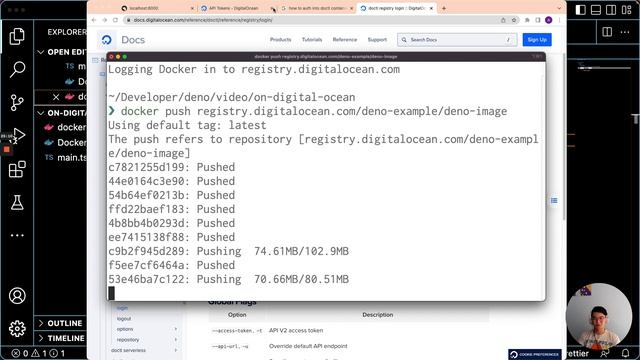The image size is (640, 360).
Task: Go back in the browser
Action: click(94, 20)
